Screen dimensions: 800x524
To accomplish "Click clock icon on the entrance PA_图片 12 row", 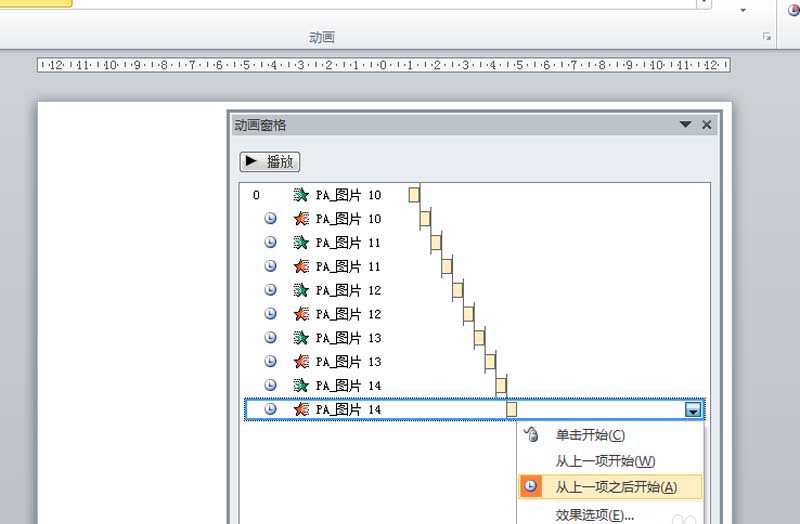I will click(270, 290).
